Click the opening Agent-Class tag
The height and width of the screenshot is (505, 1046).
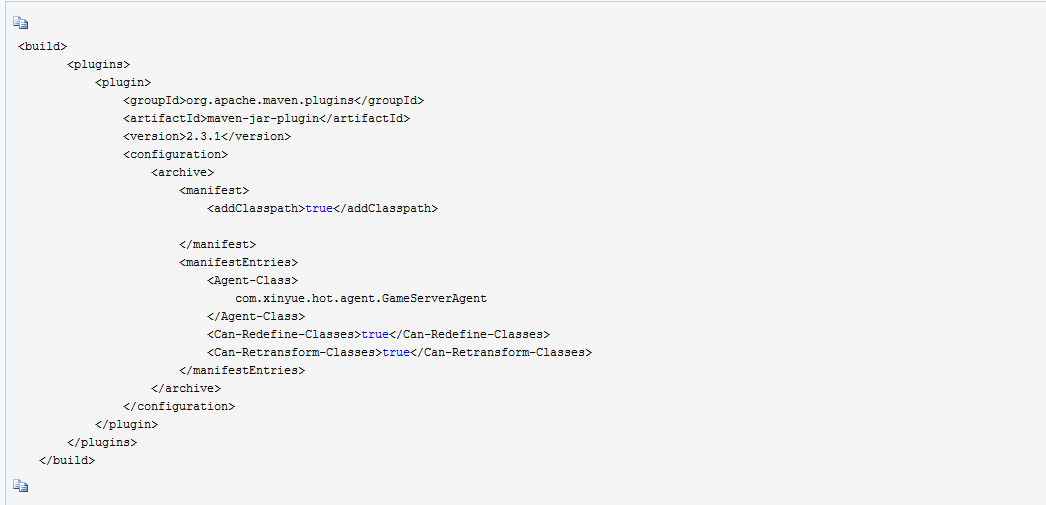click(253, 280)
